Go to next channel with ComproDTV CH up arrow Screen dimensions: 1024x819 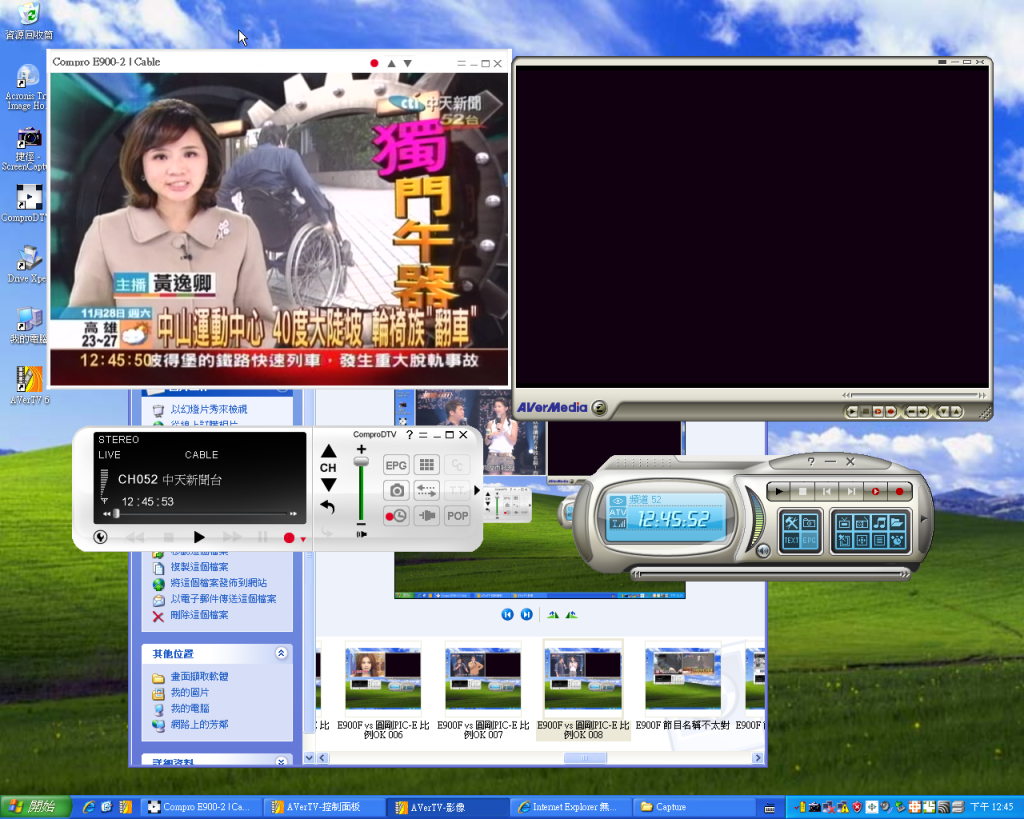(x=328, y=451)
